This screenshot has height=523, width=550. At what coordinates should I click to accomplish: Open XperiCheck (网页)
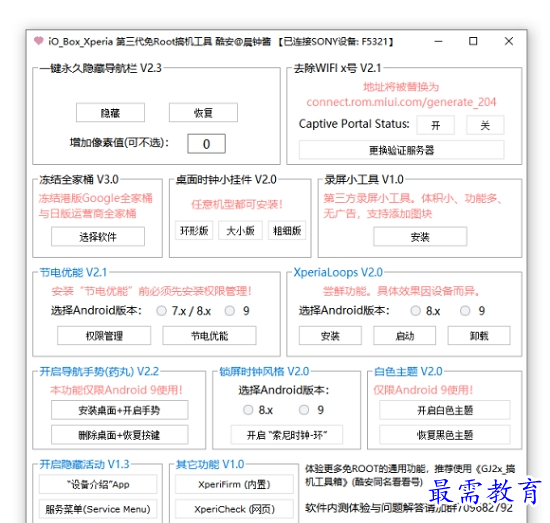point(234,509)
